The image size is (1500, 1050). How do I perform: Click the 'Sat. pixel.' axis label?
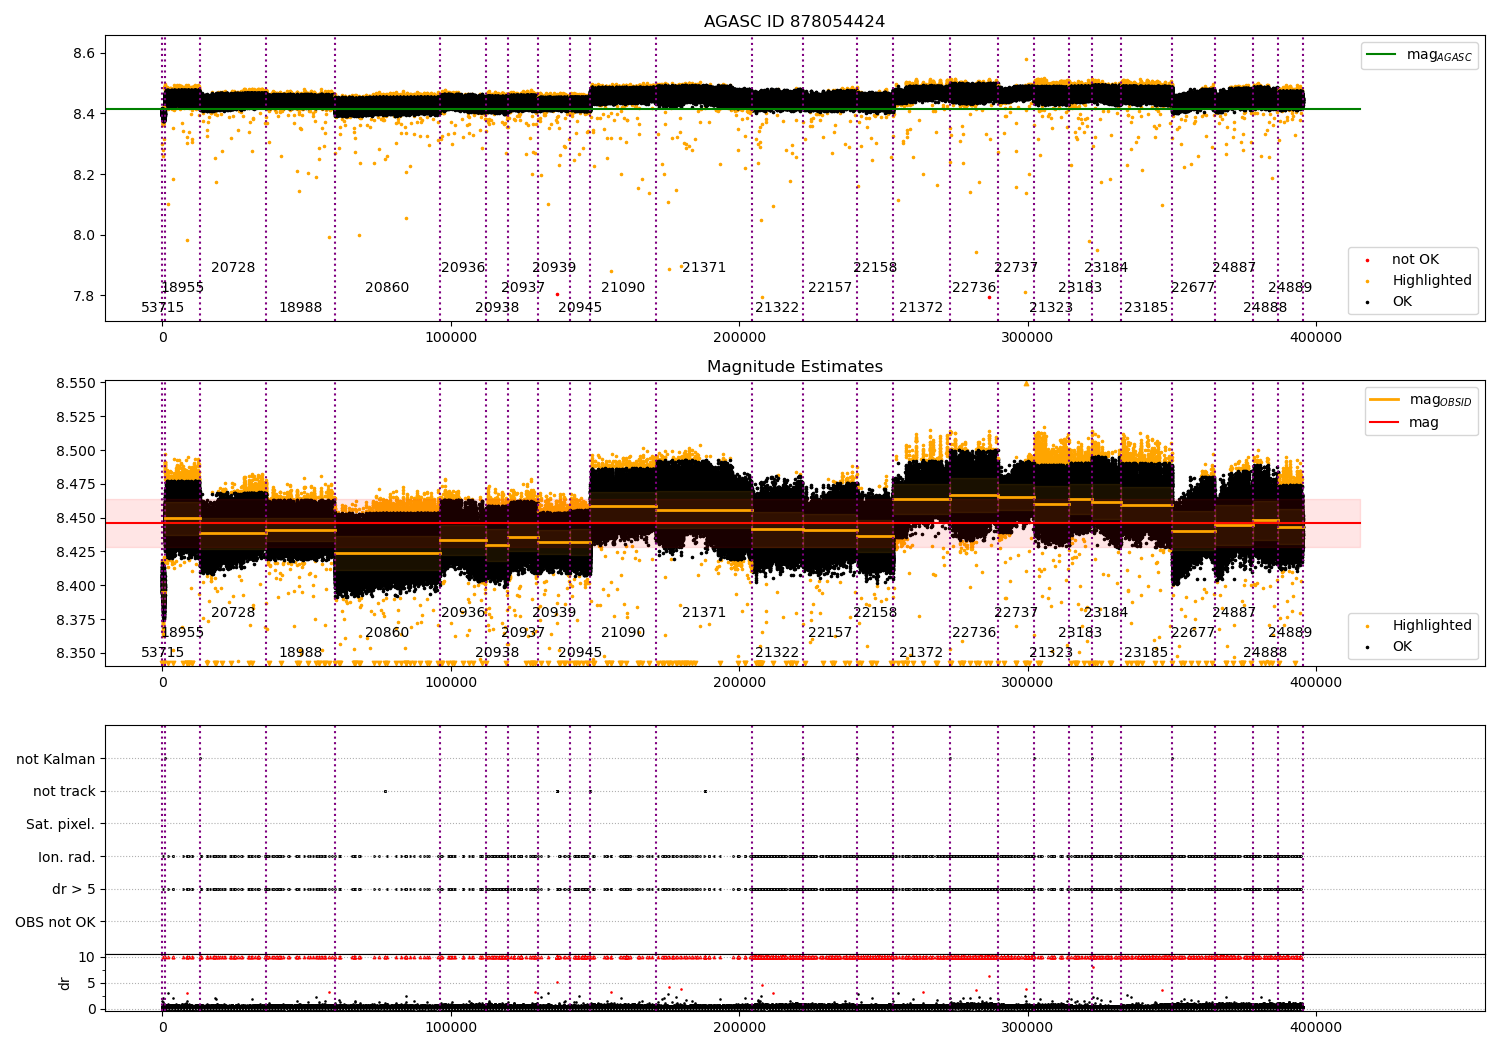point(61,824)
